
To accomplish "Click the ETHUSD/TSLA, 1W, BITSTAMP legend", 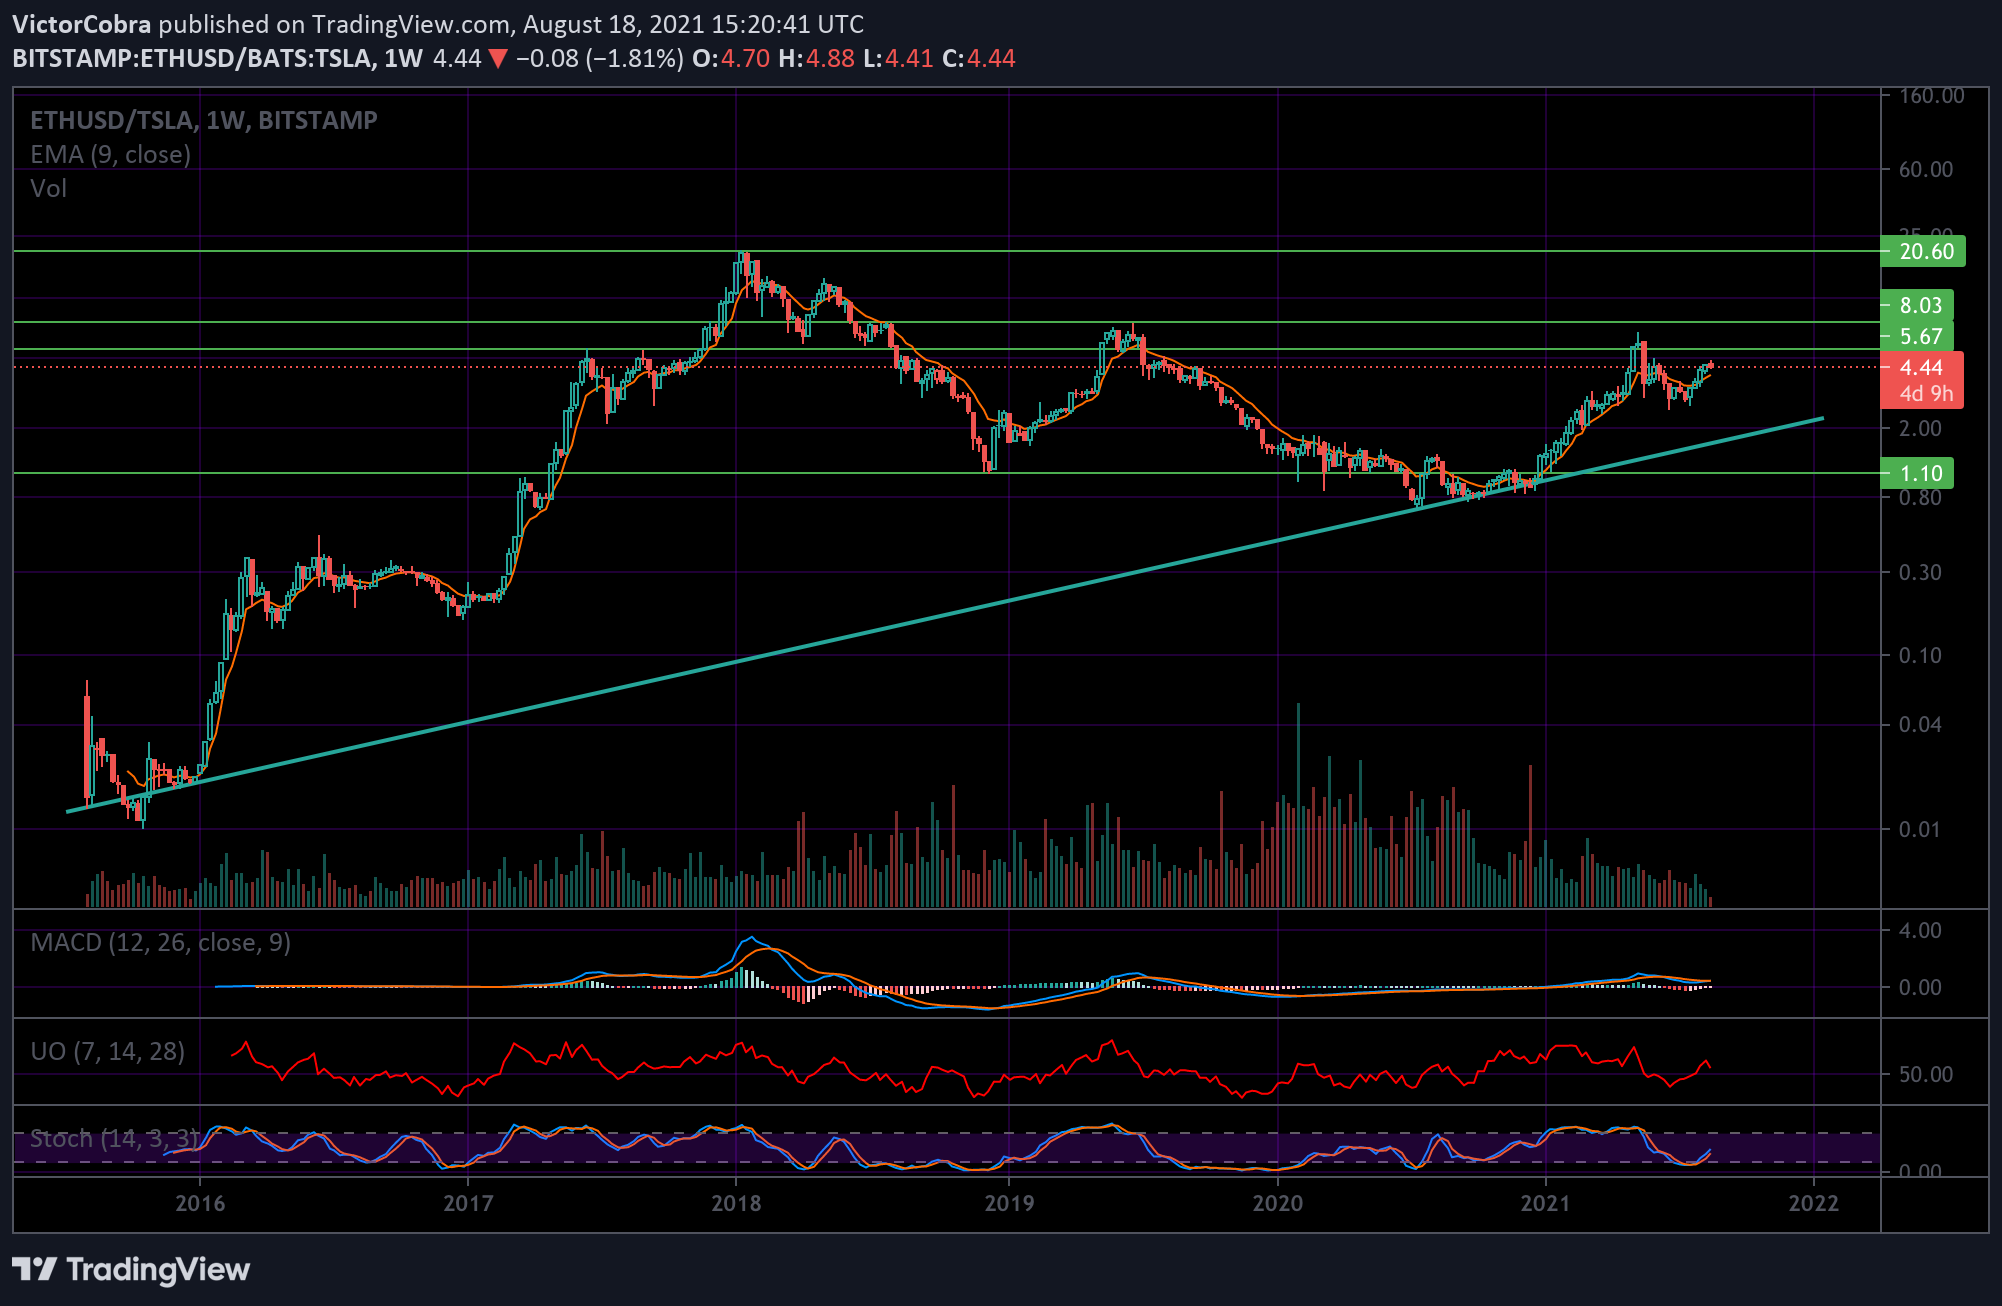I will 204,120.
